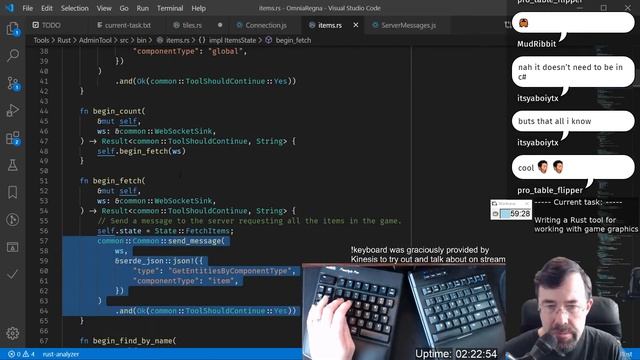Click the VS Code logo icon

pyautogui.click(x=10, y=8)
